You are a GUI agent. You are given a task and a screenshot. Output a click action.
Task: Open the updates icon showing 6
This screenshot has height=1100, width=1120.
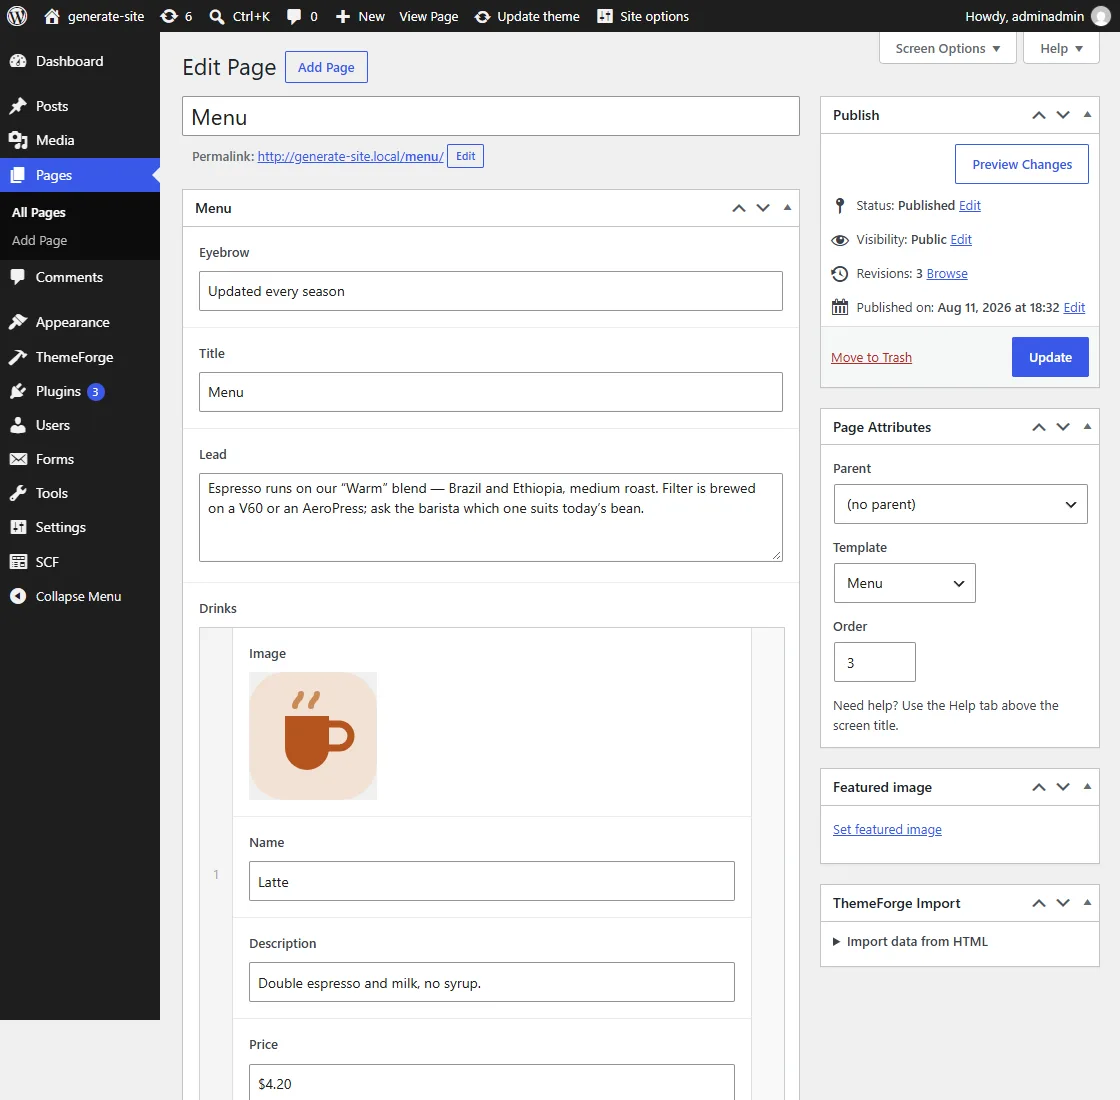[169, 16]
